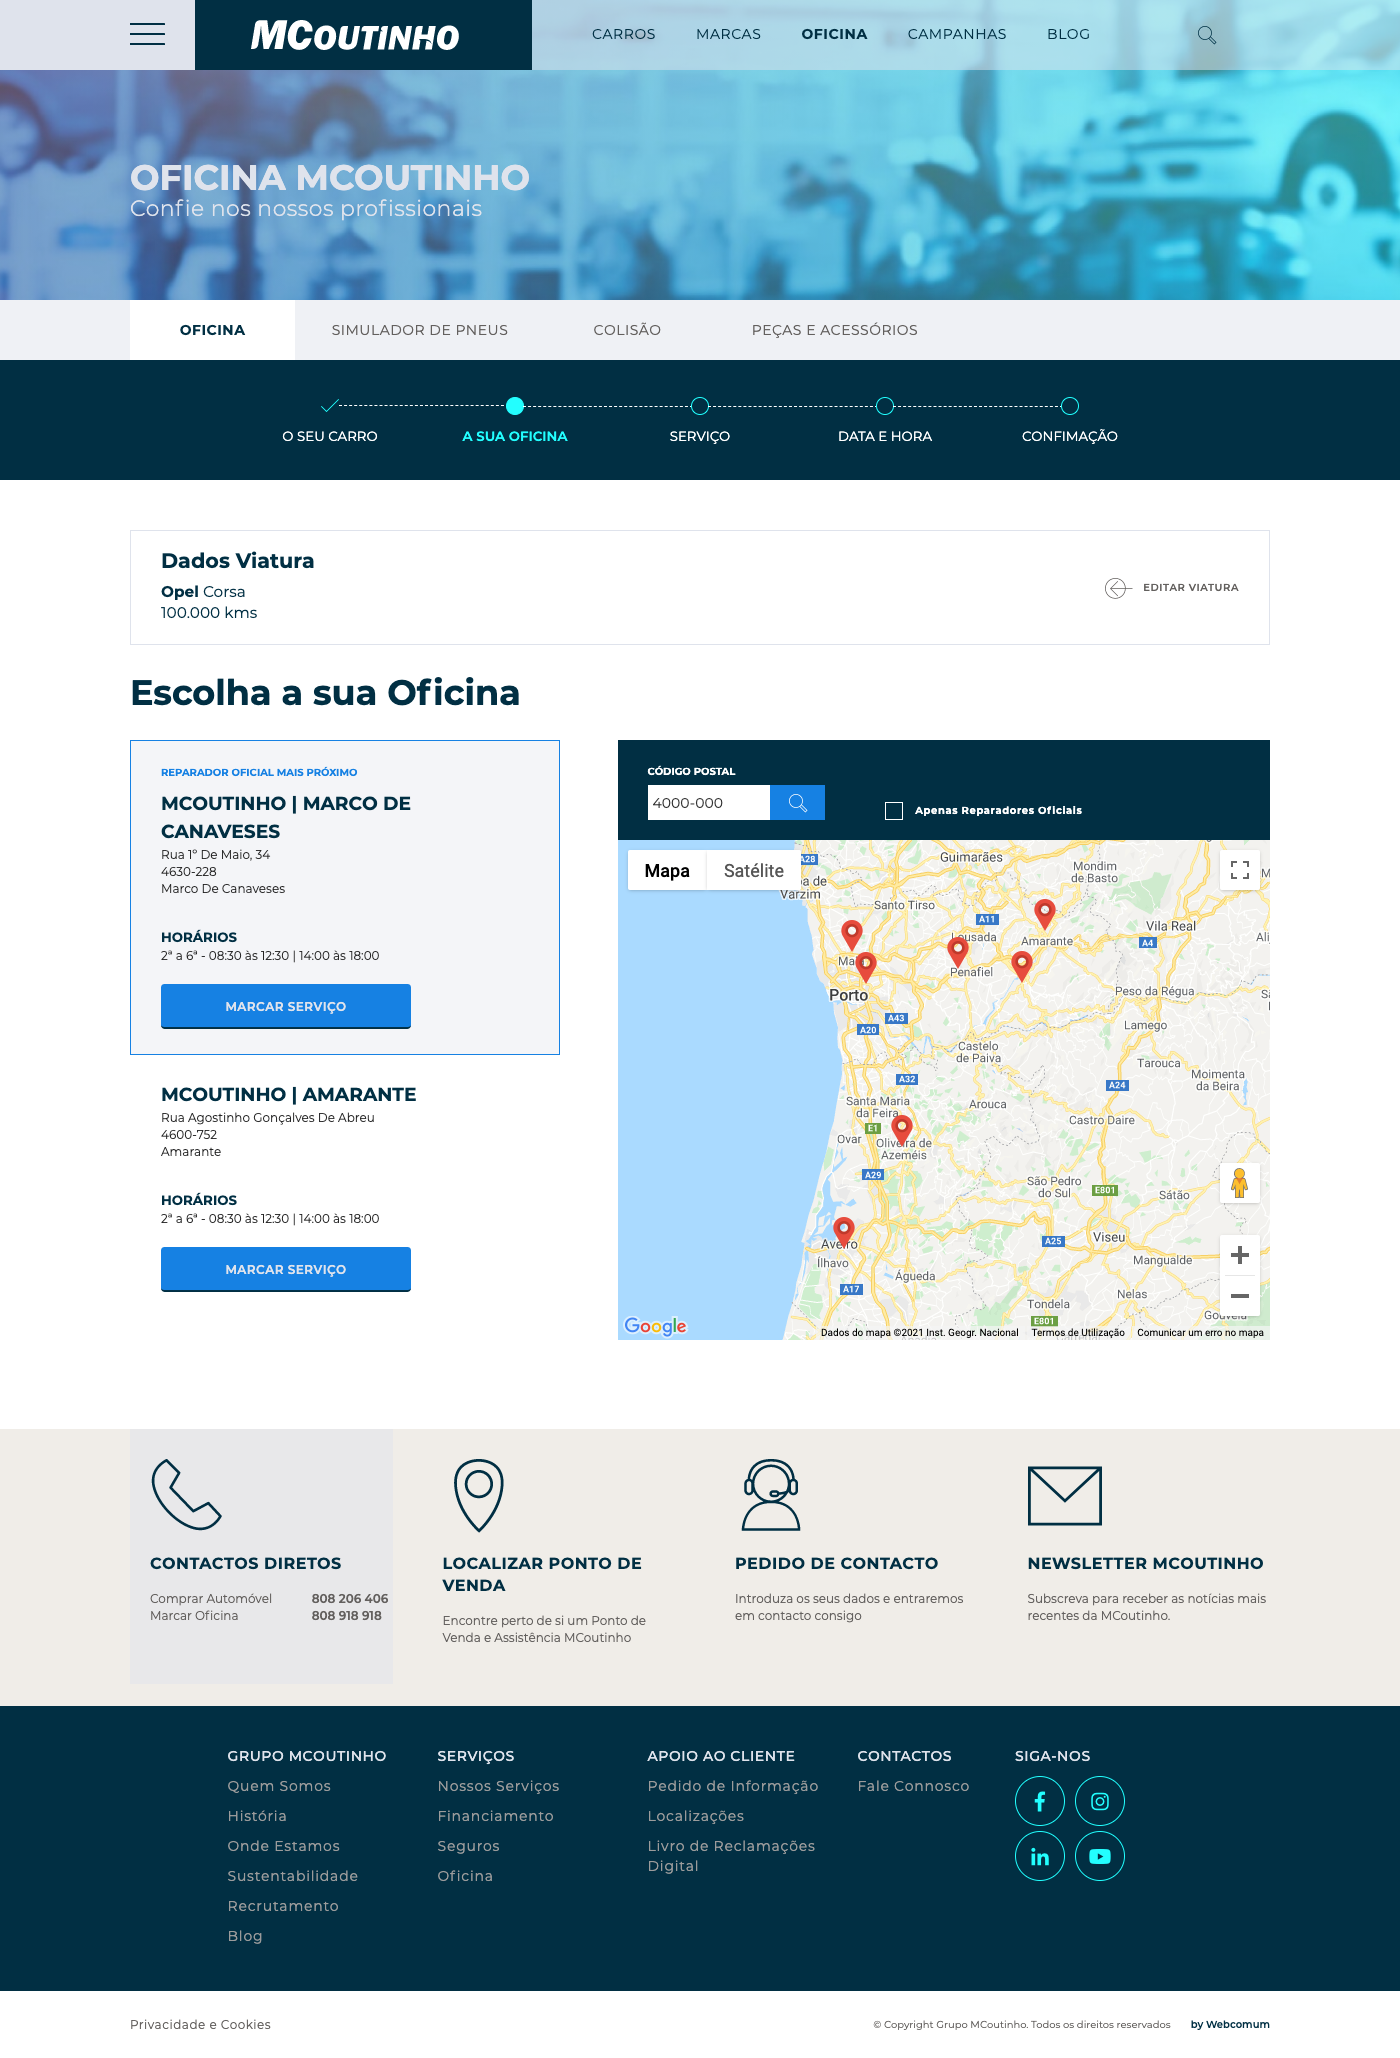Screen dimensions: 1400x2058
Task: Toggle fullscreen view on the map
Action: tap(1240, 870)
